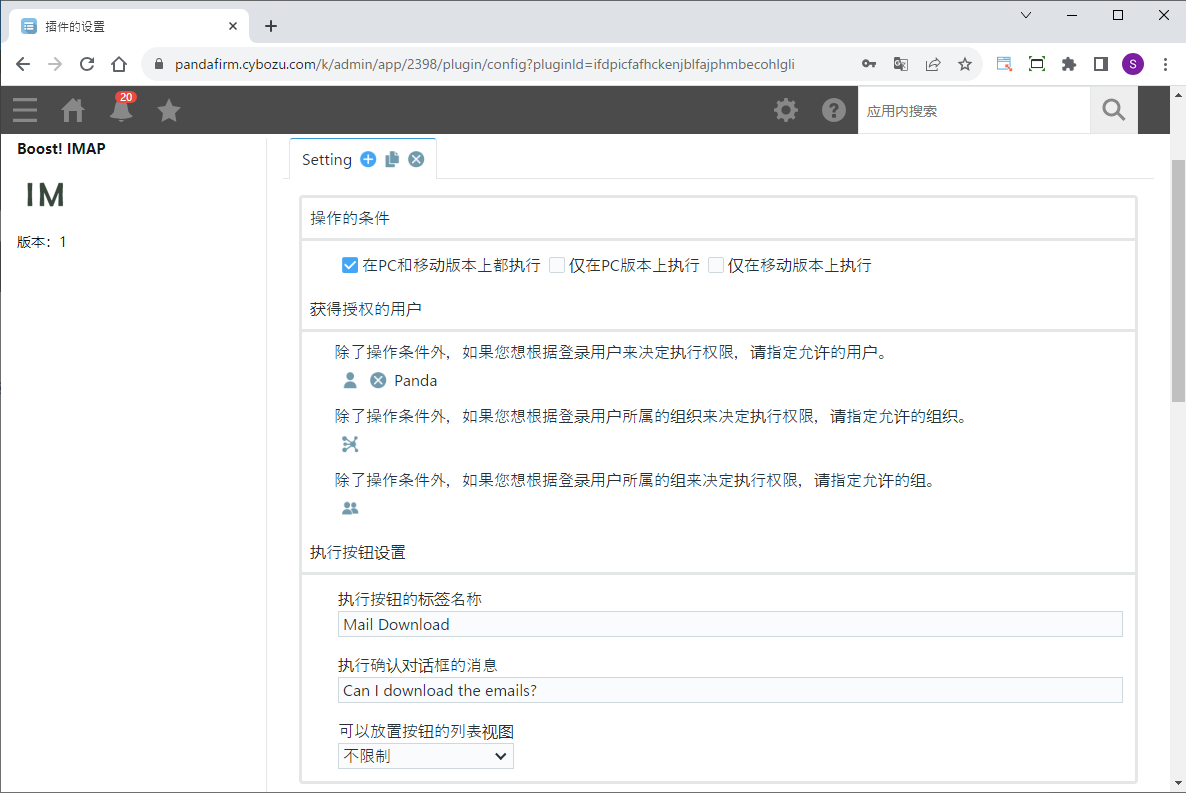Open the help question mark icon

pyautogui.click(x=834, y=110)
